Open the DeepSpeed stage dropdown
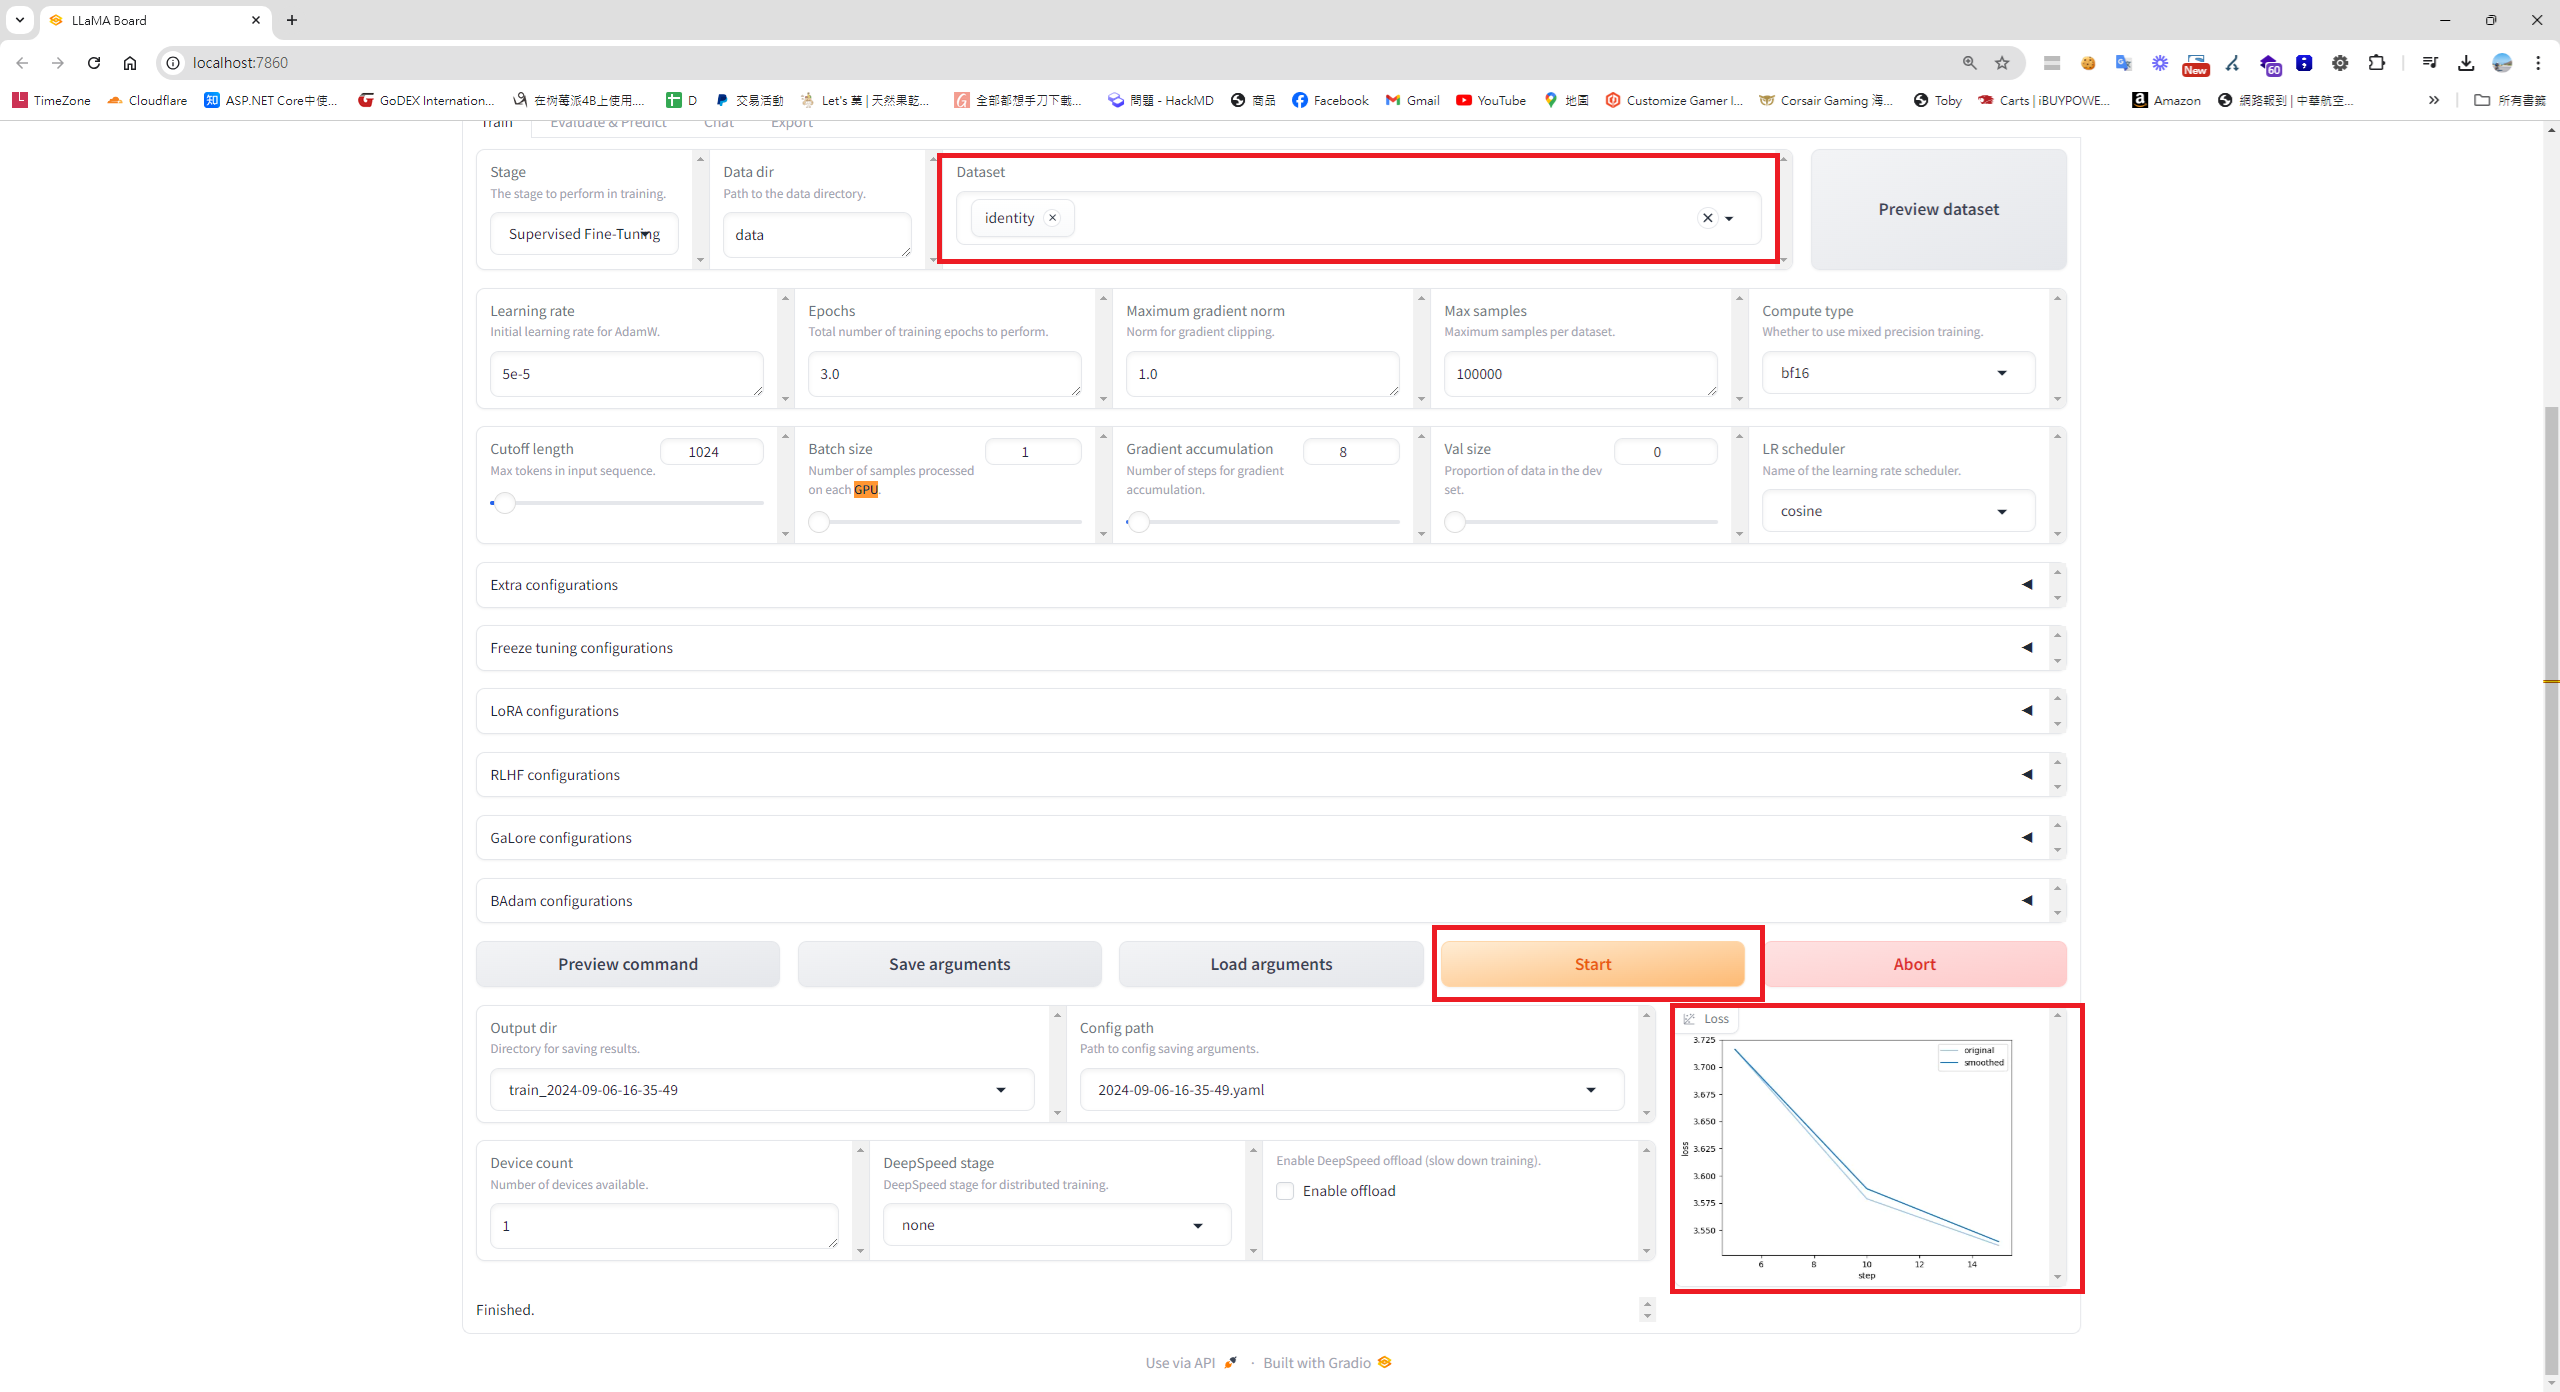Screen dimensions: 2560x1392 pos(1055,1225)
